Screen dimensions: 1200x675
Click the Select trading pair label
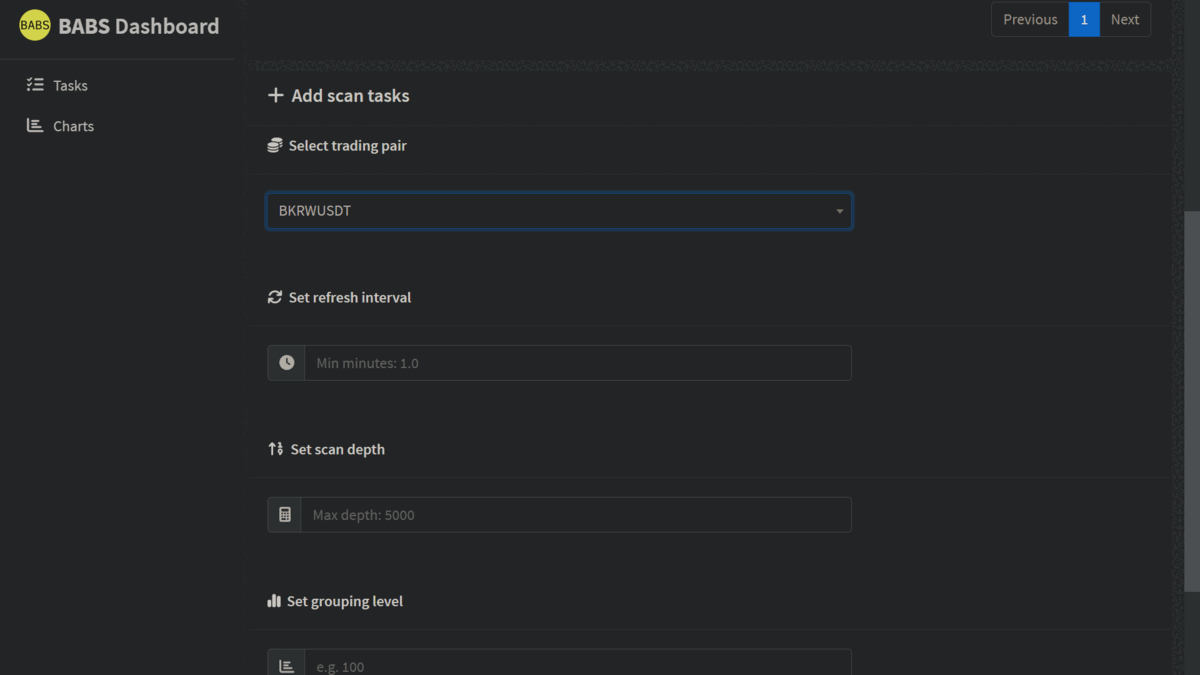pyautogui.click(x=348, y=146)
